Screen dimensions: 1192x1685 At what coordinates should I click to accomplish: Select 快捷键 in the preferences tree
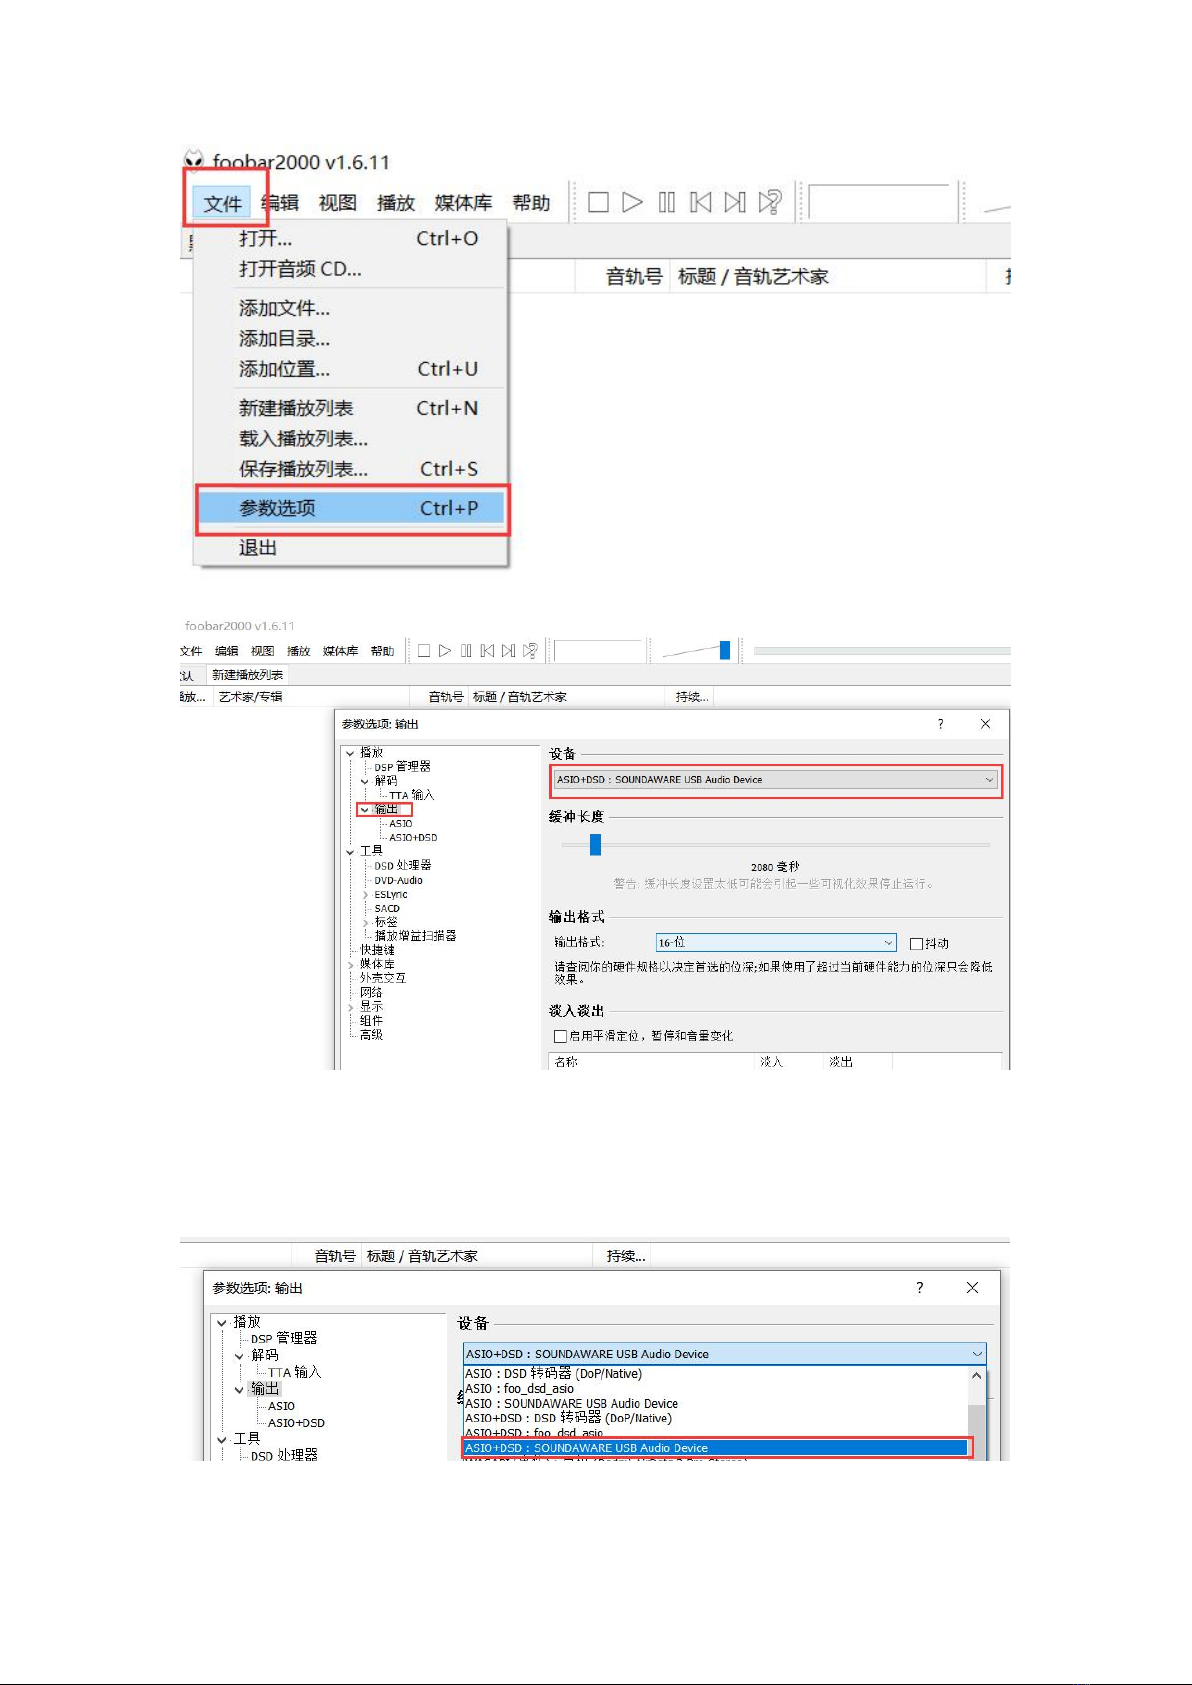tap(377, 950)
